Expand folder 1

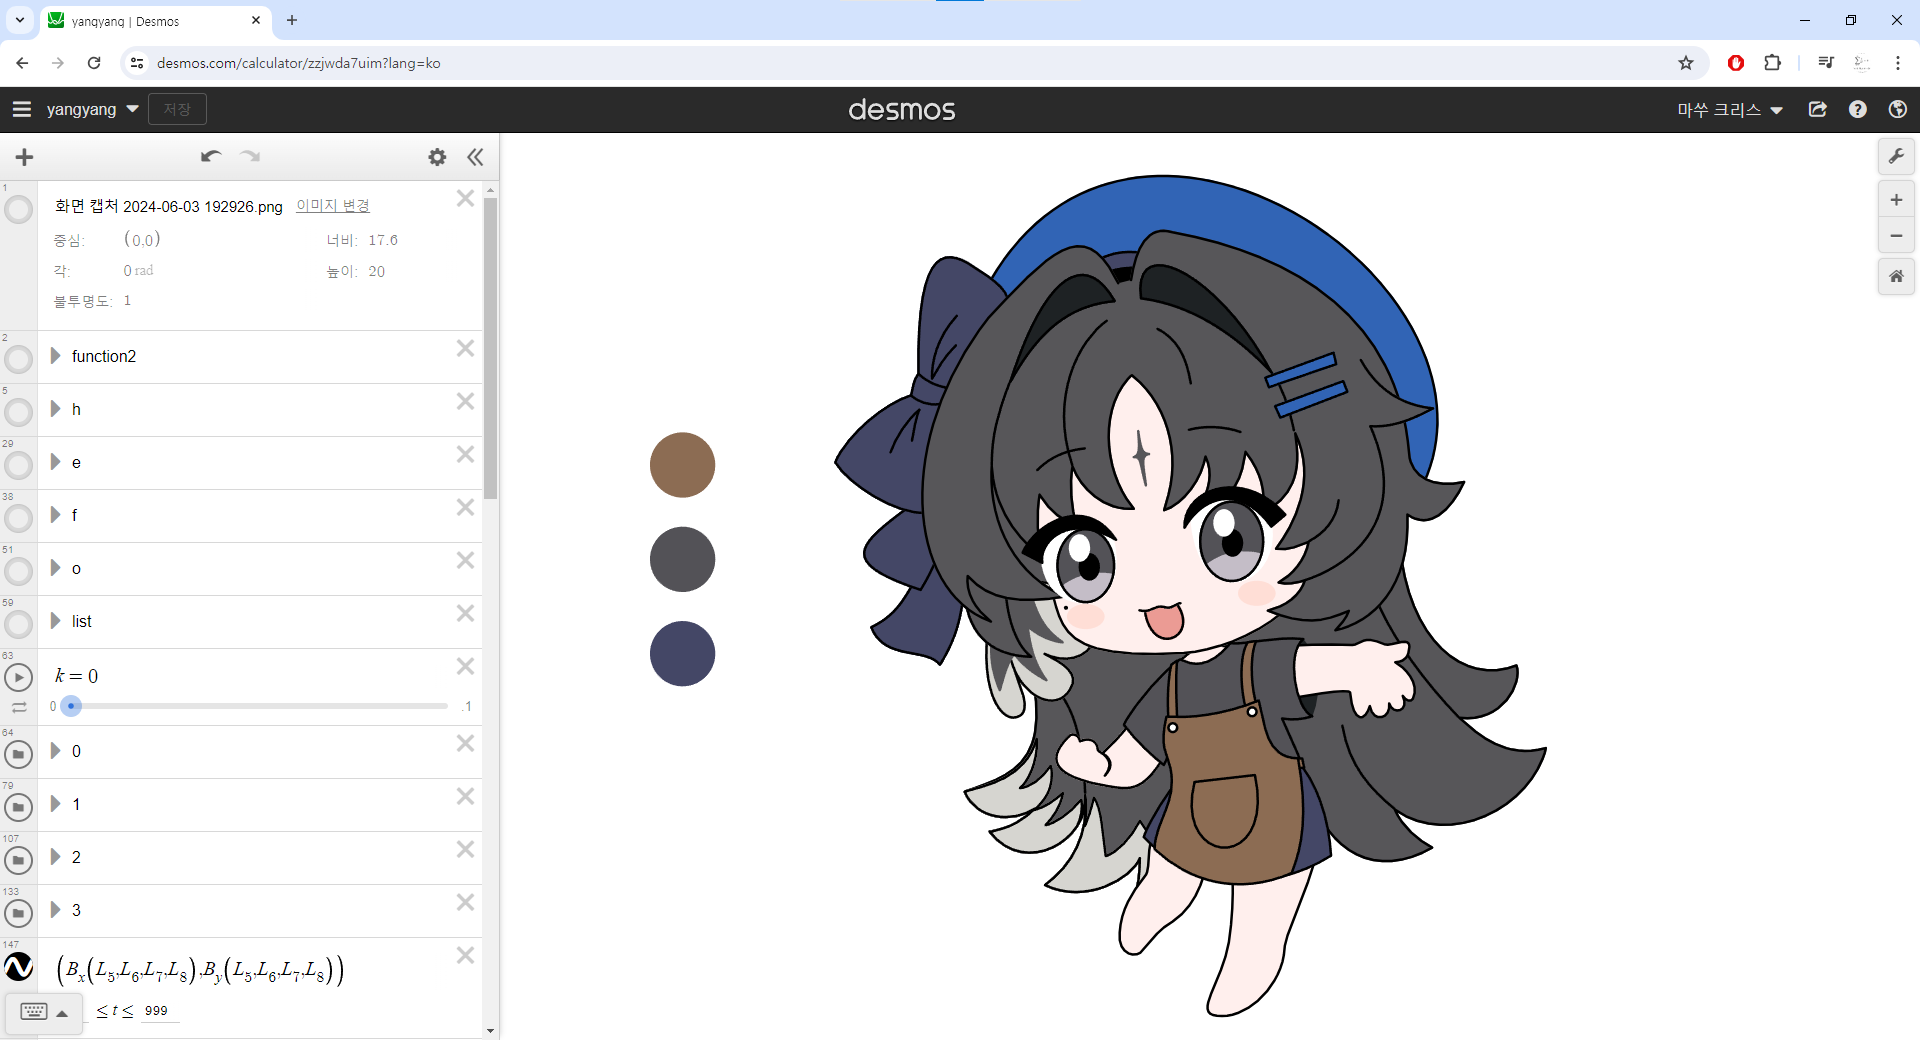click(x=56, y=804)
